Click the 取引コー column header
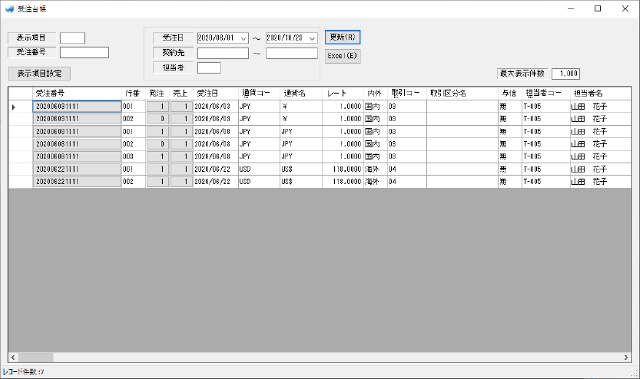Viewport: 640px width, 379px height. pos(407,93)
